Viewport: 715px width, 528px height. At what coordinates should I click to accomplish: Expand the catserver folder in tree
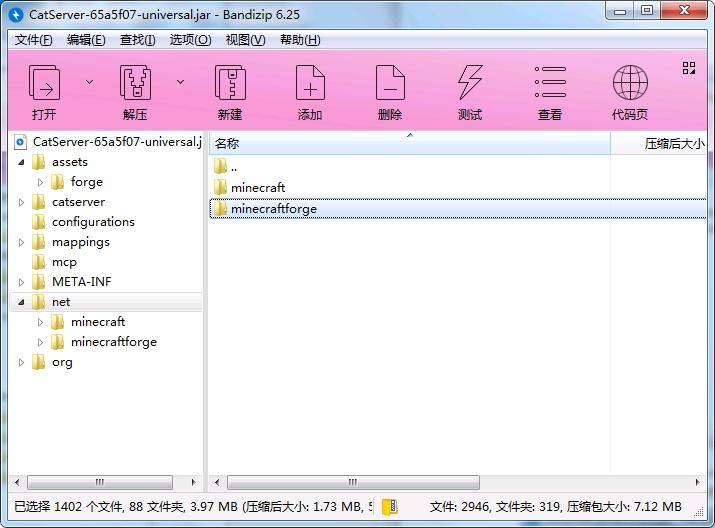(x=21, y=202)
